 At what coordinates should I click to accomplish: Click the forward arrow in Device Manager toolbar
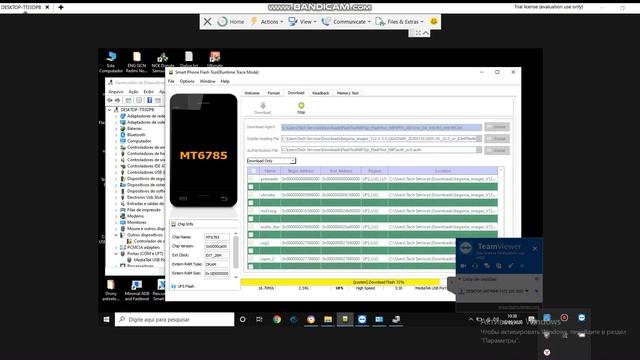(x=118, y=100)
